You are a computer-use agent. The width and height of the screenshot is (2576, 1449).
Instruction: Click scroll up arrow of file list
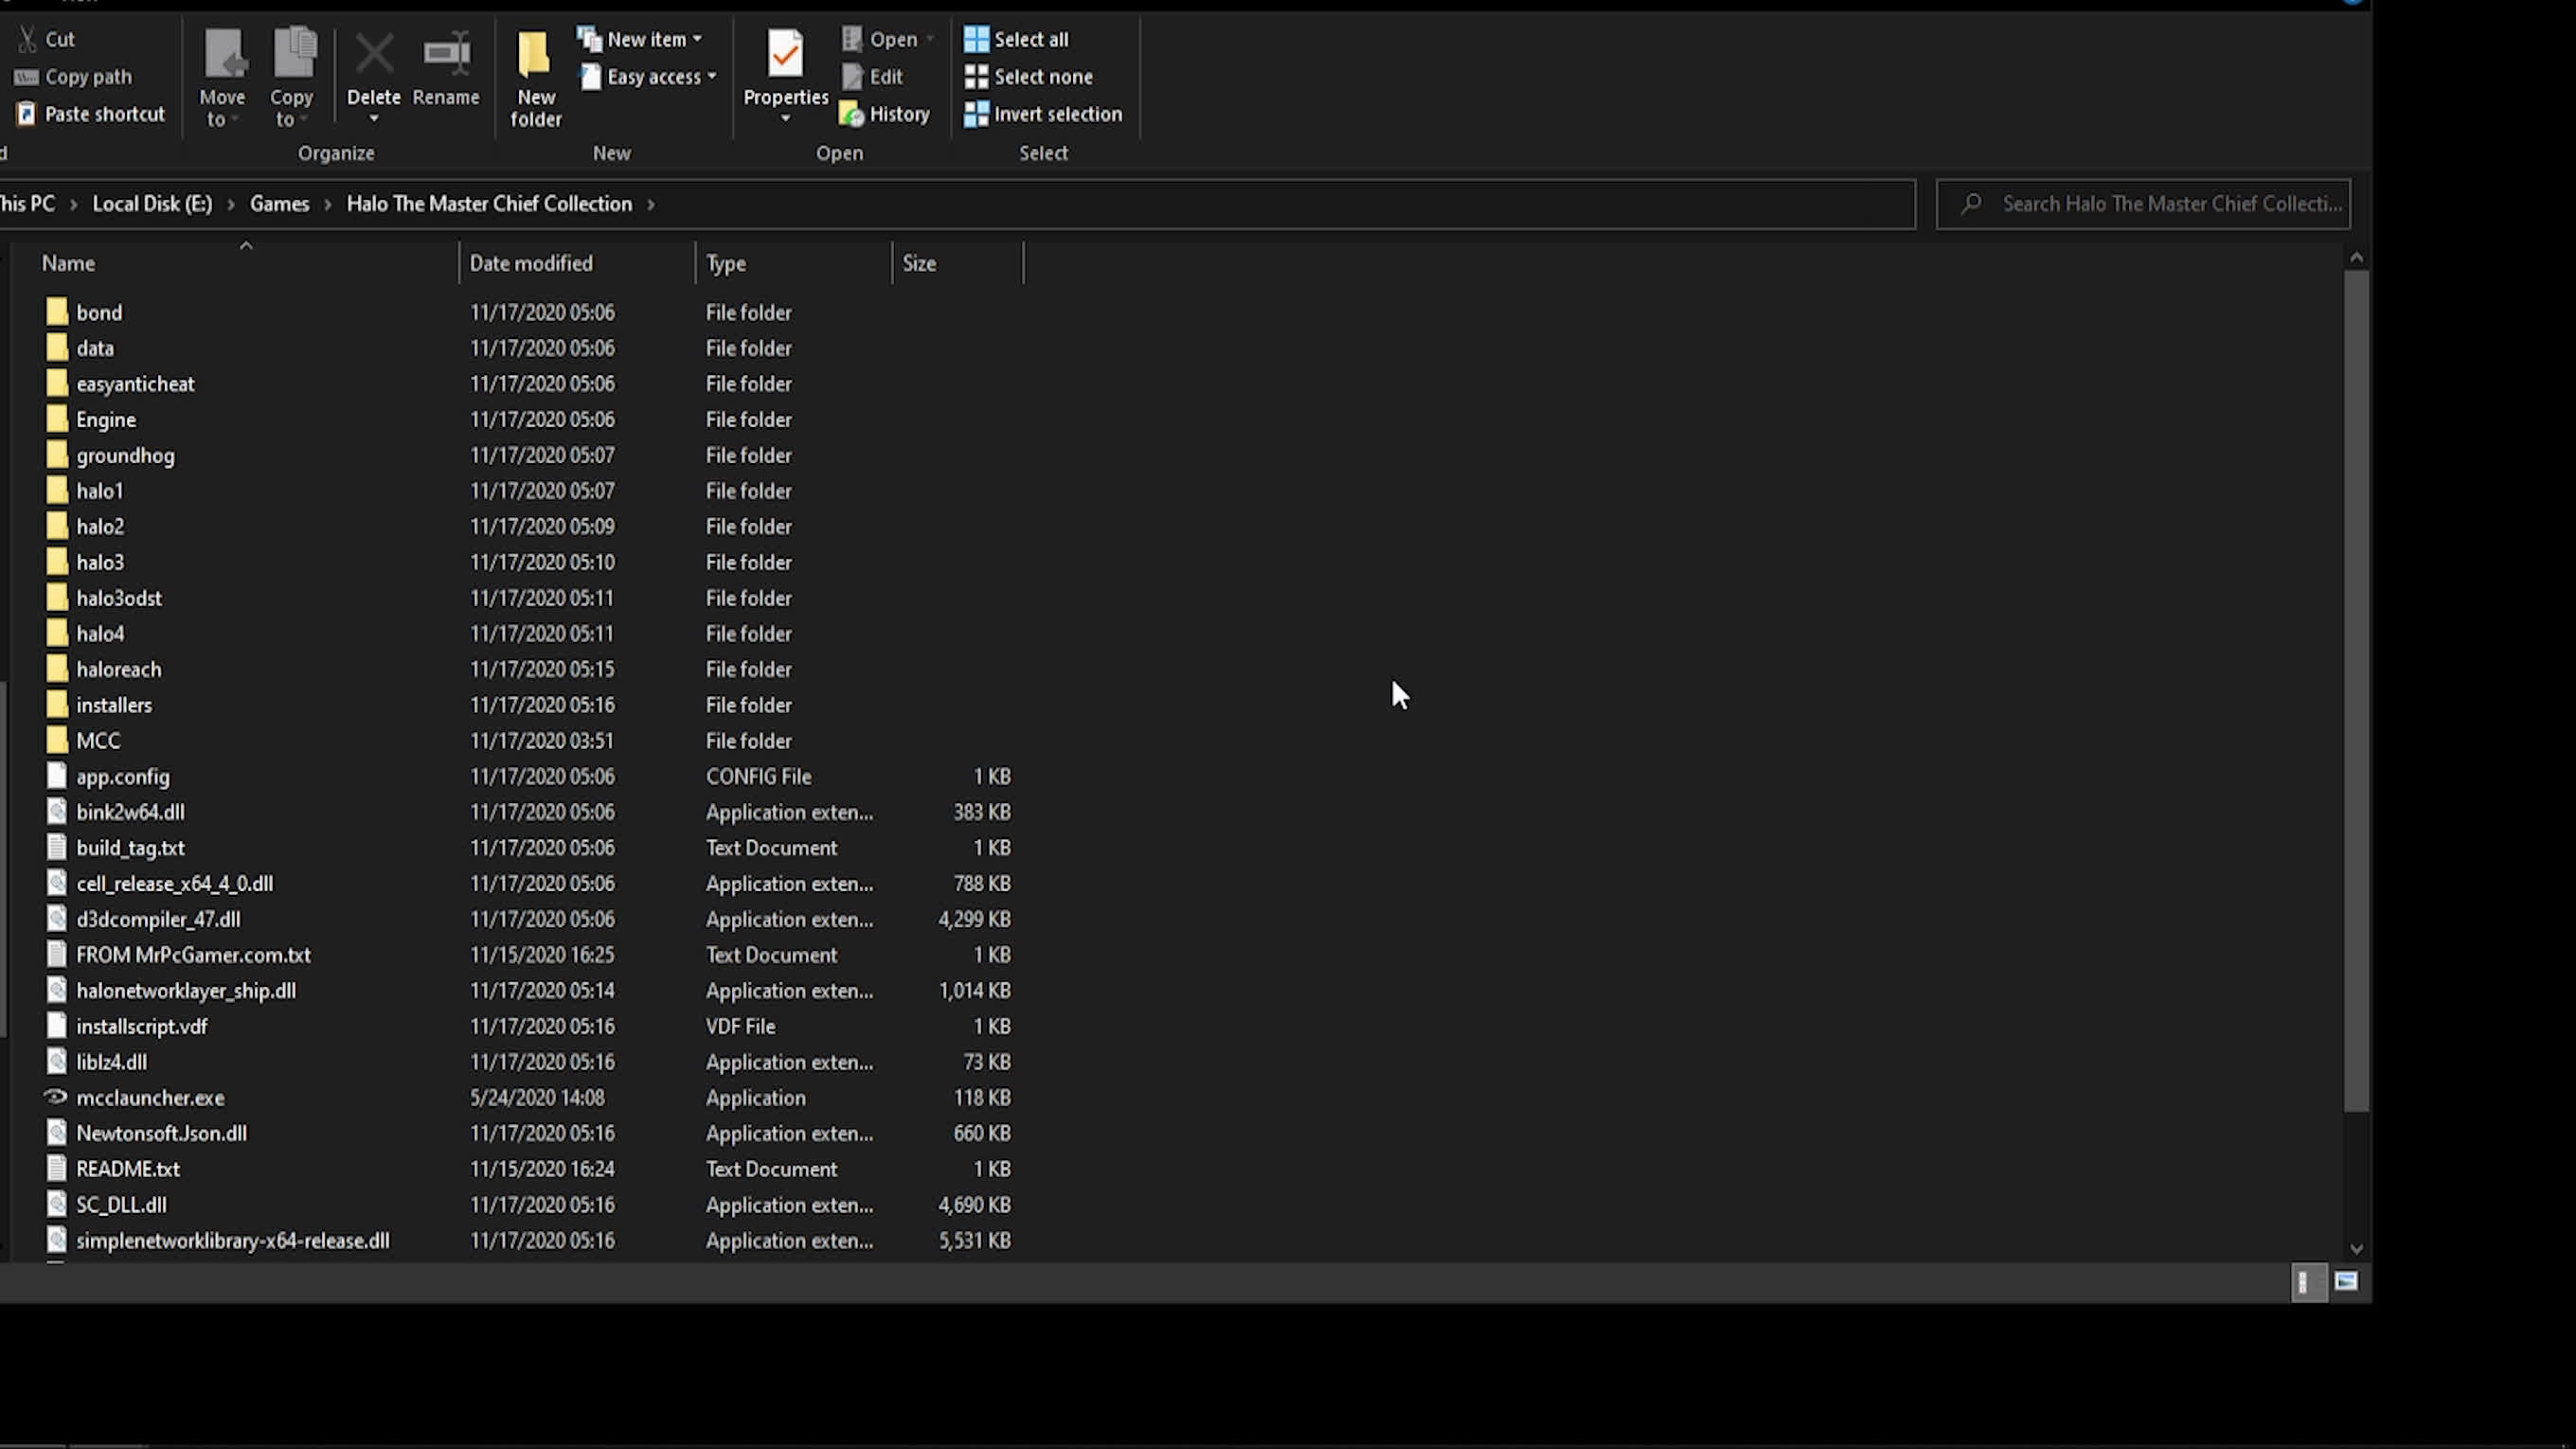[2356, 258]
